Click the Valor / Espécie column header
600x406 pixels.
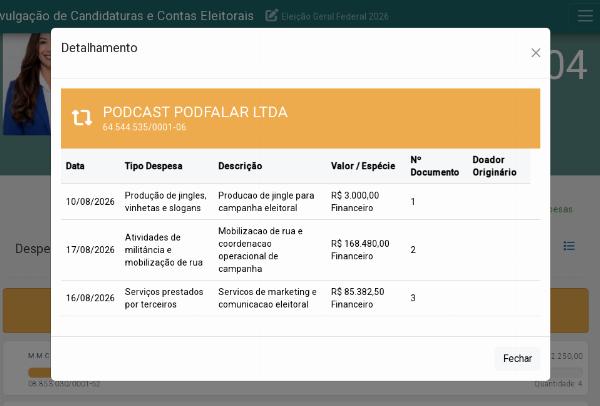[x=363, y=166]
